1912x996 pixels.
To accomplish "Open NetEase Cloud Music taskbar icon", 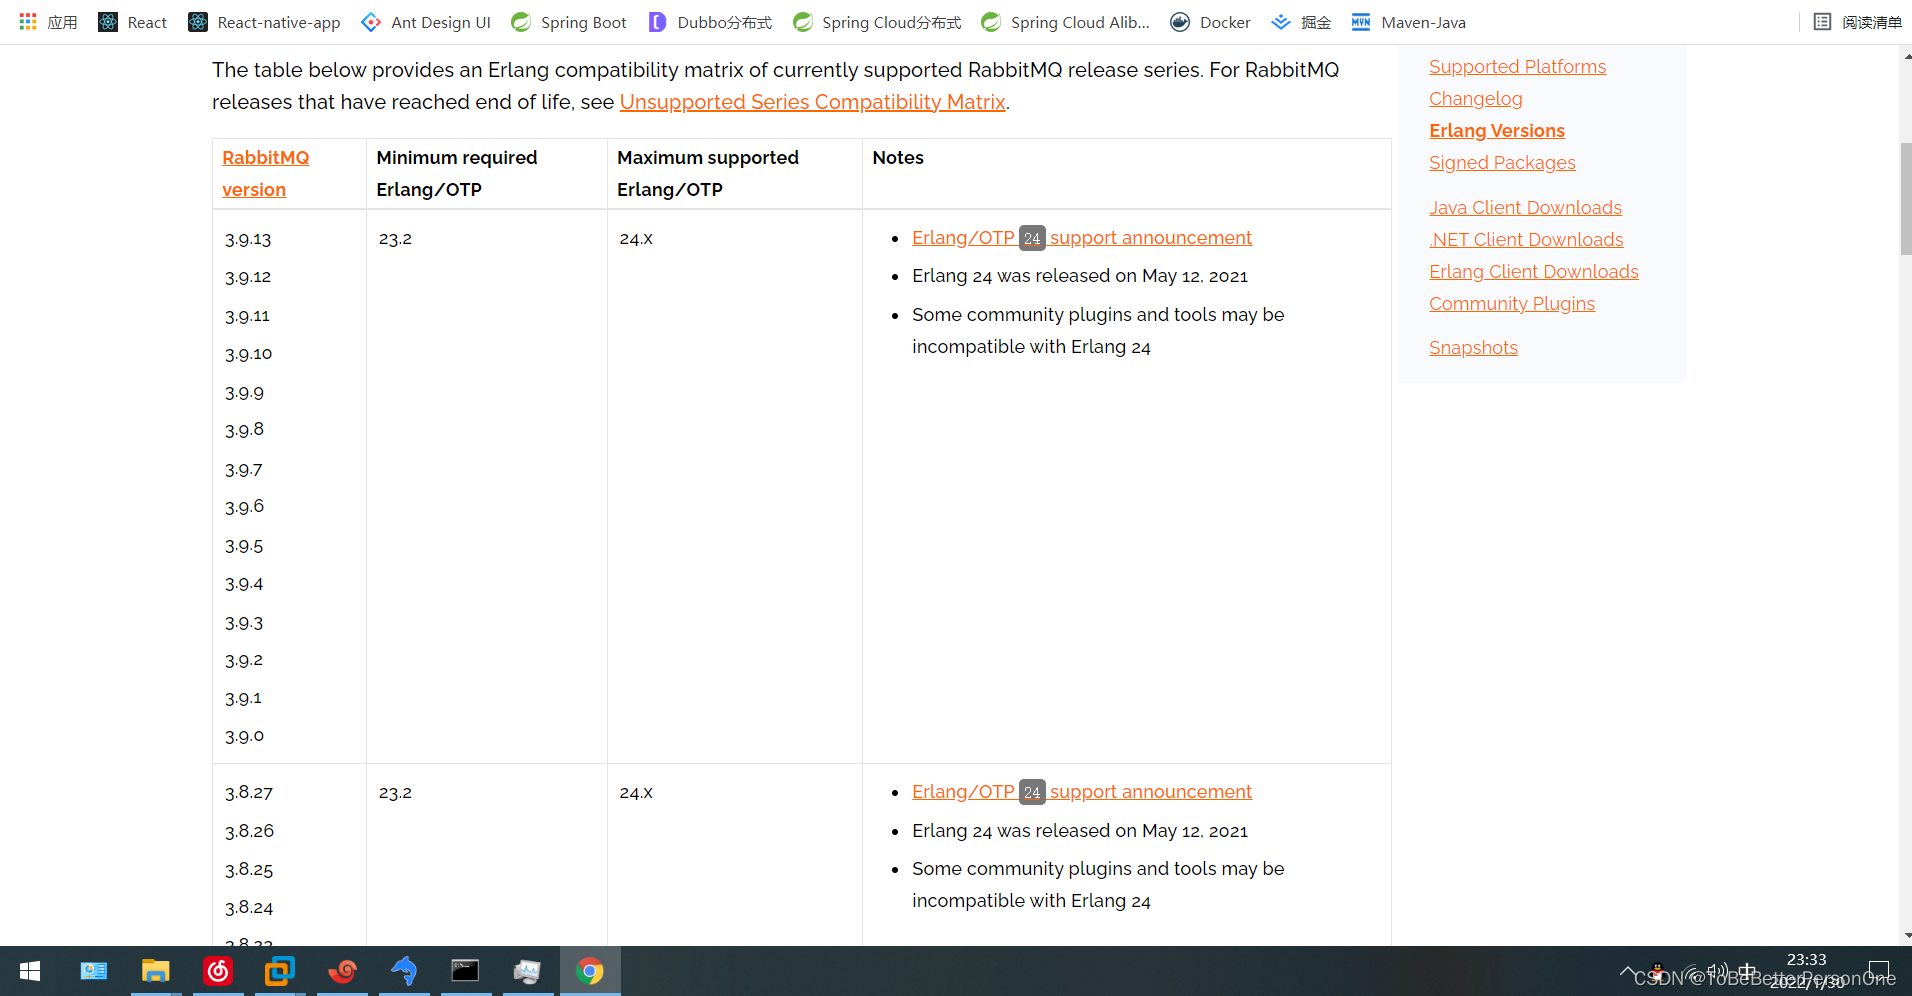I will [218, 971].
